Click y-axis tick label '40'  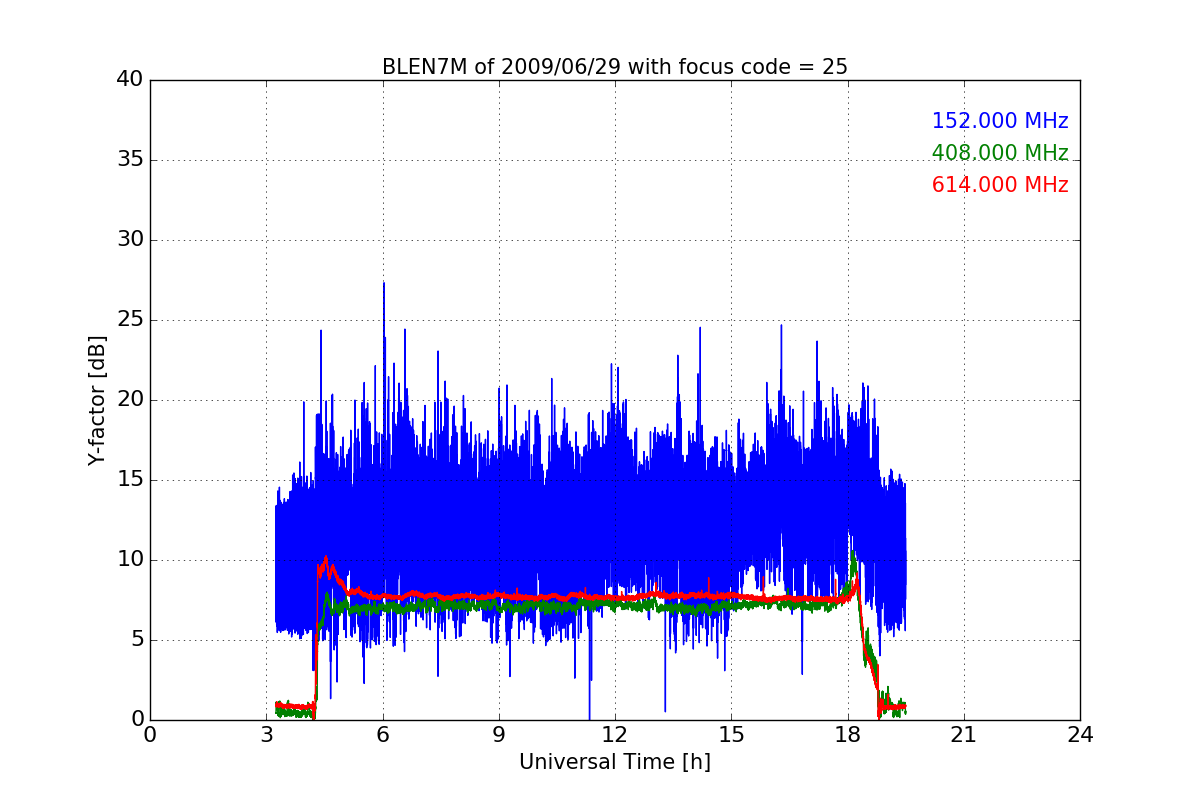(x=130, y=80)
